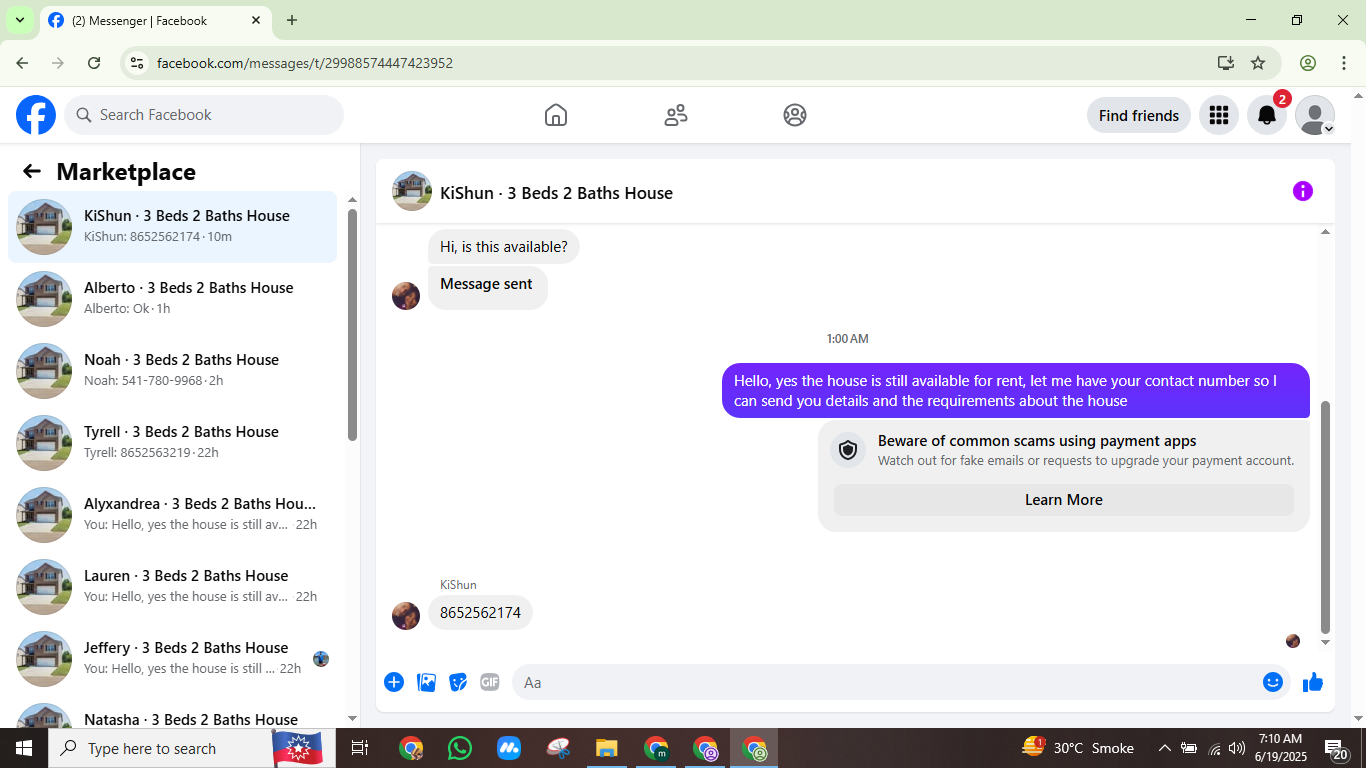The width and height of the screenshot is (1366, 768).
Task: Open Tyrell's 3 Beds 2 Baths House chat
Action: 172,442
